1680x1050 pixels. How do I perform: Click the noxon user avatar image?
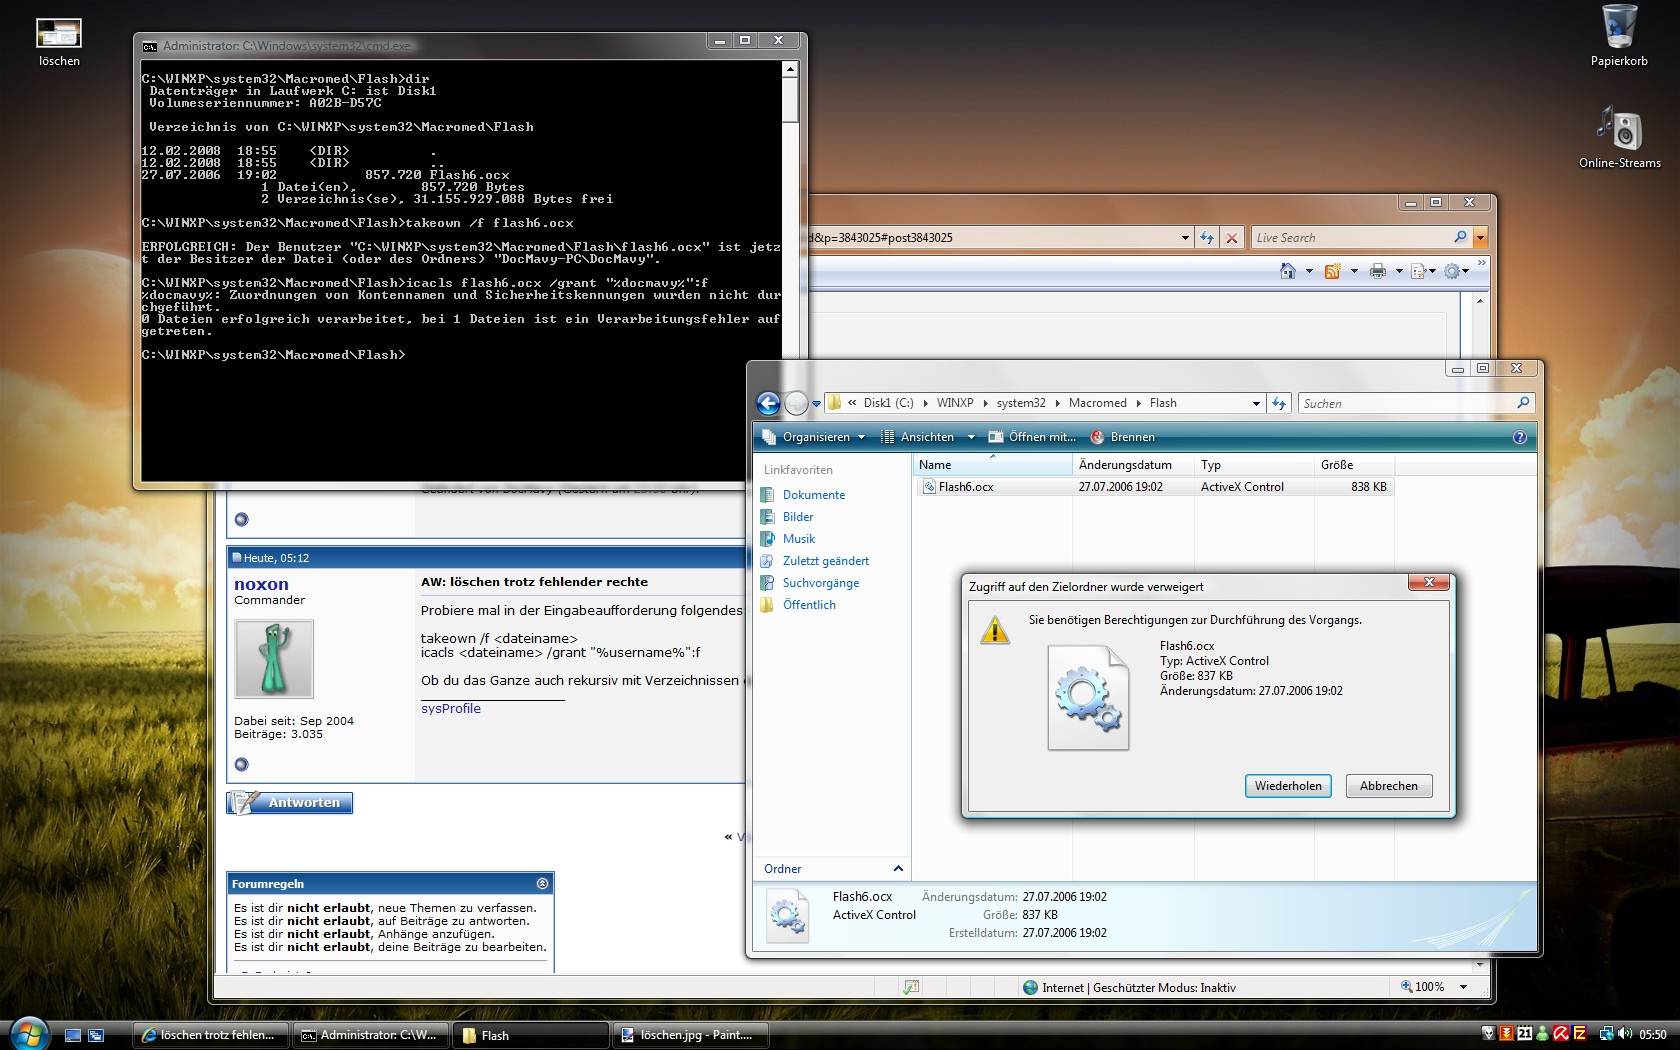(x=274, y=658)
